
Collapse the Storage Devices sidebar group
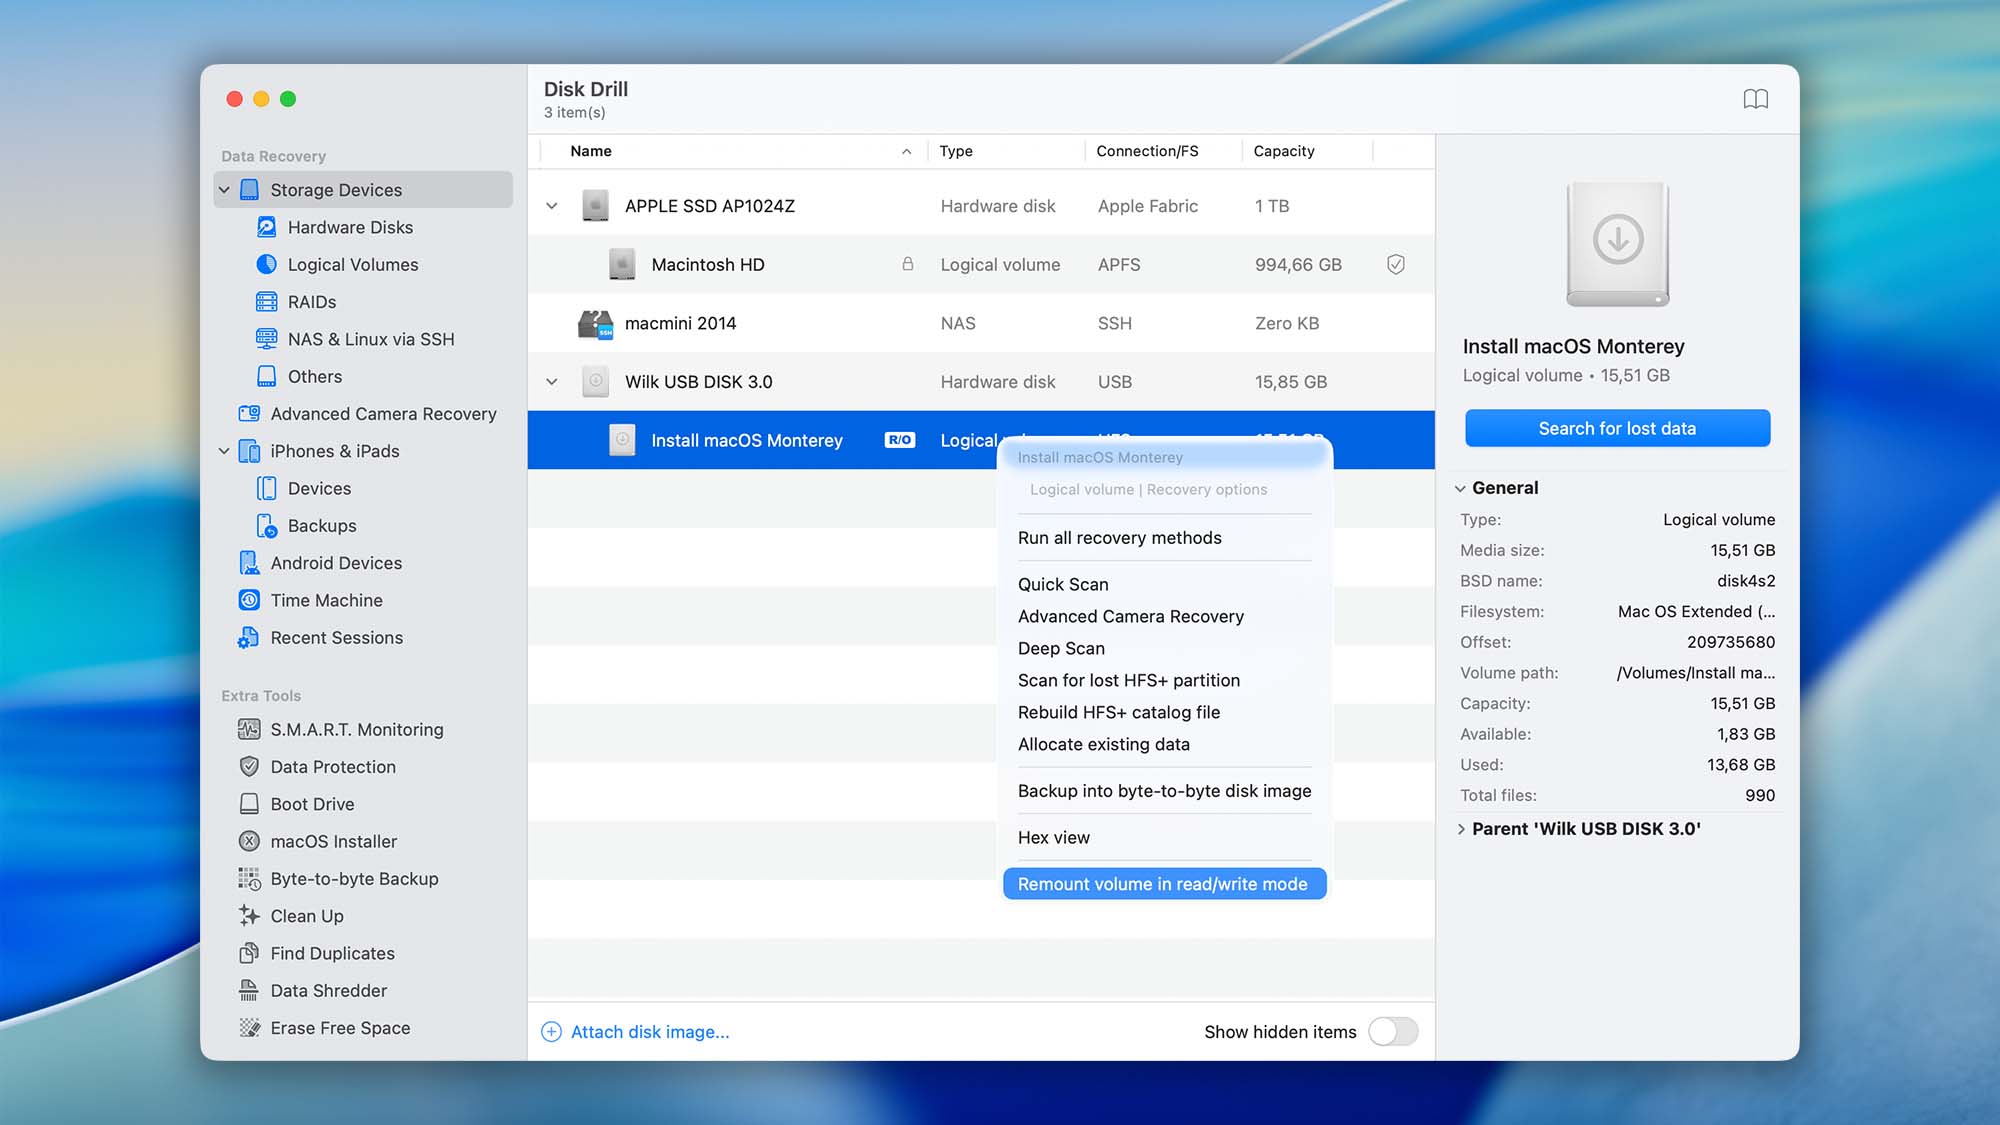(x=224, y=190)
